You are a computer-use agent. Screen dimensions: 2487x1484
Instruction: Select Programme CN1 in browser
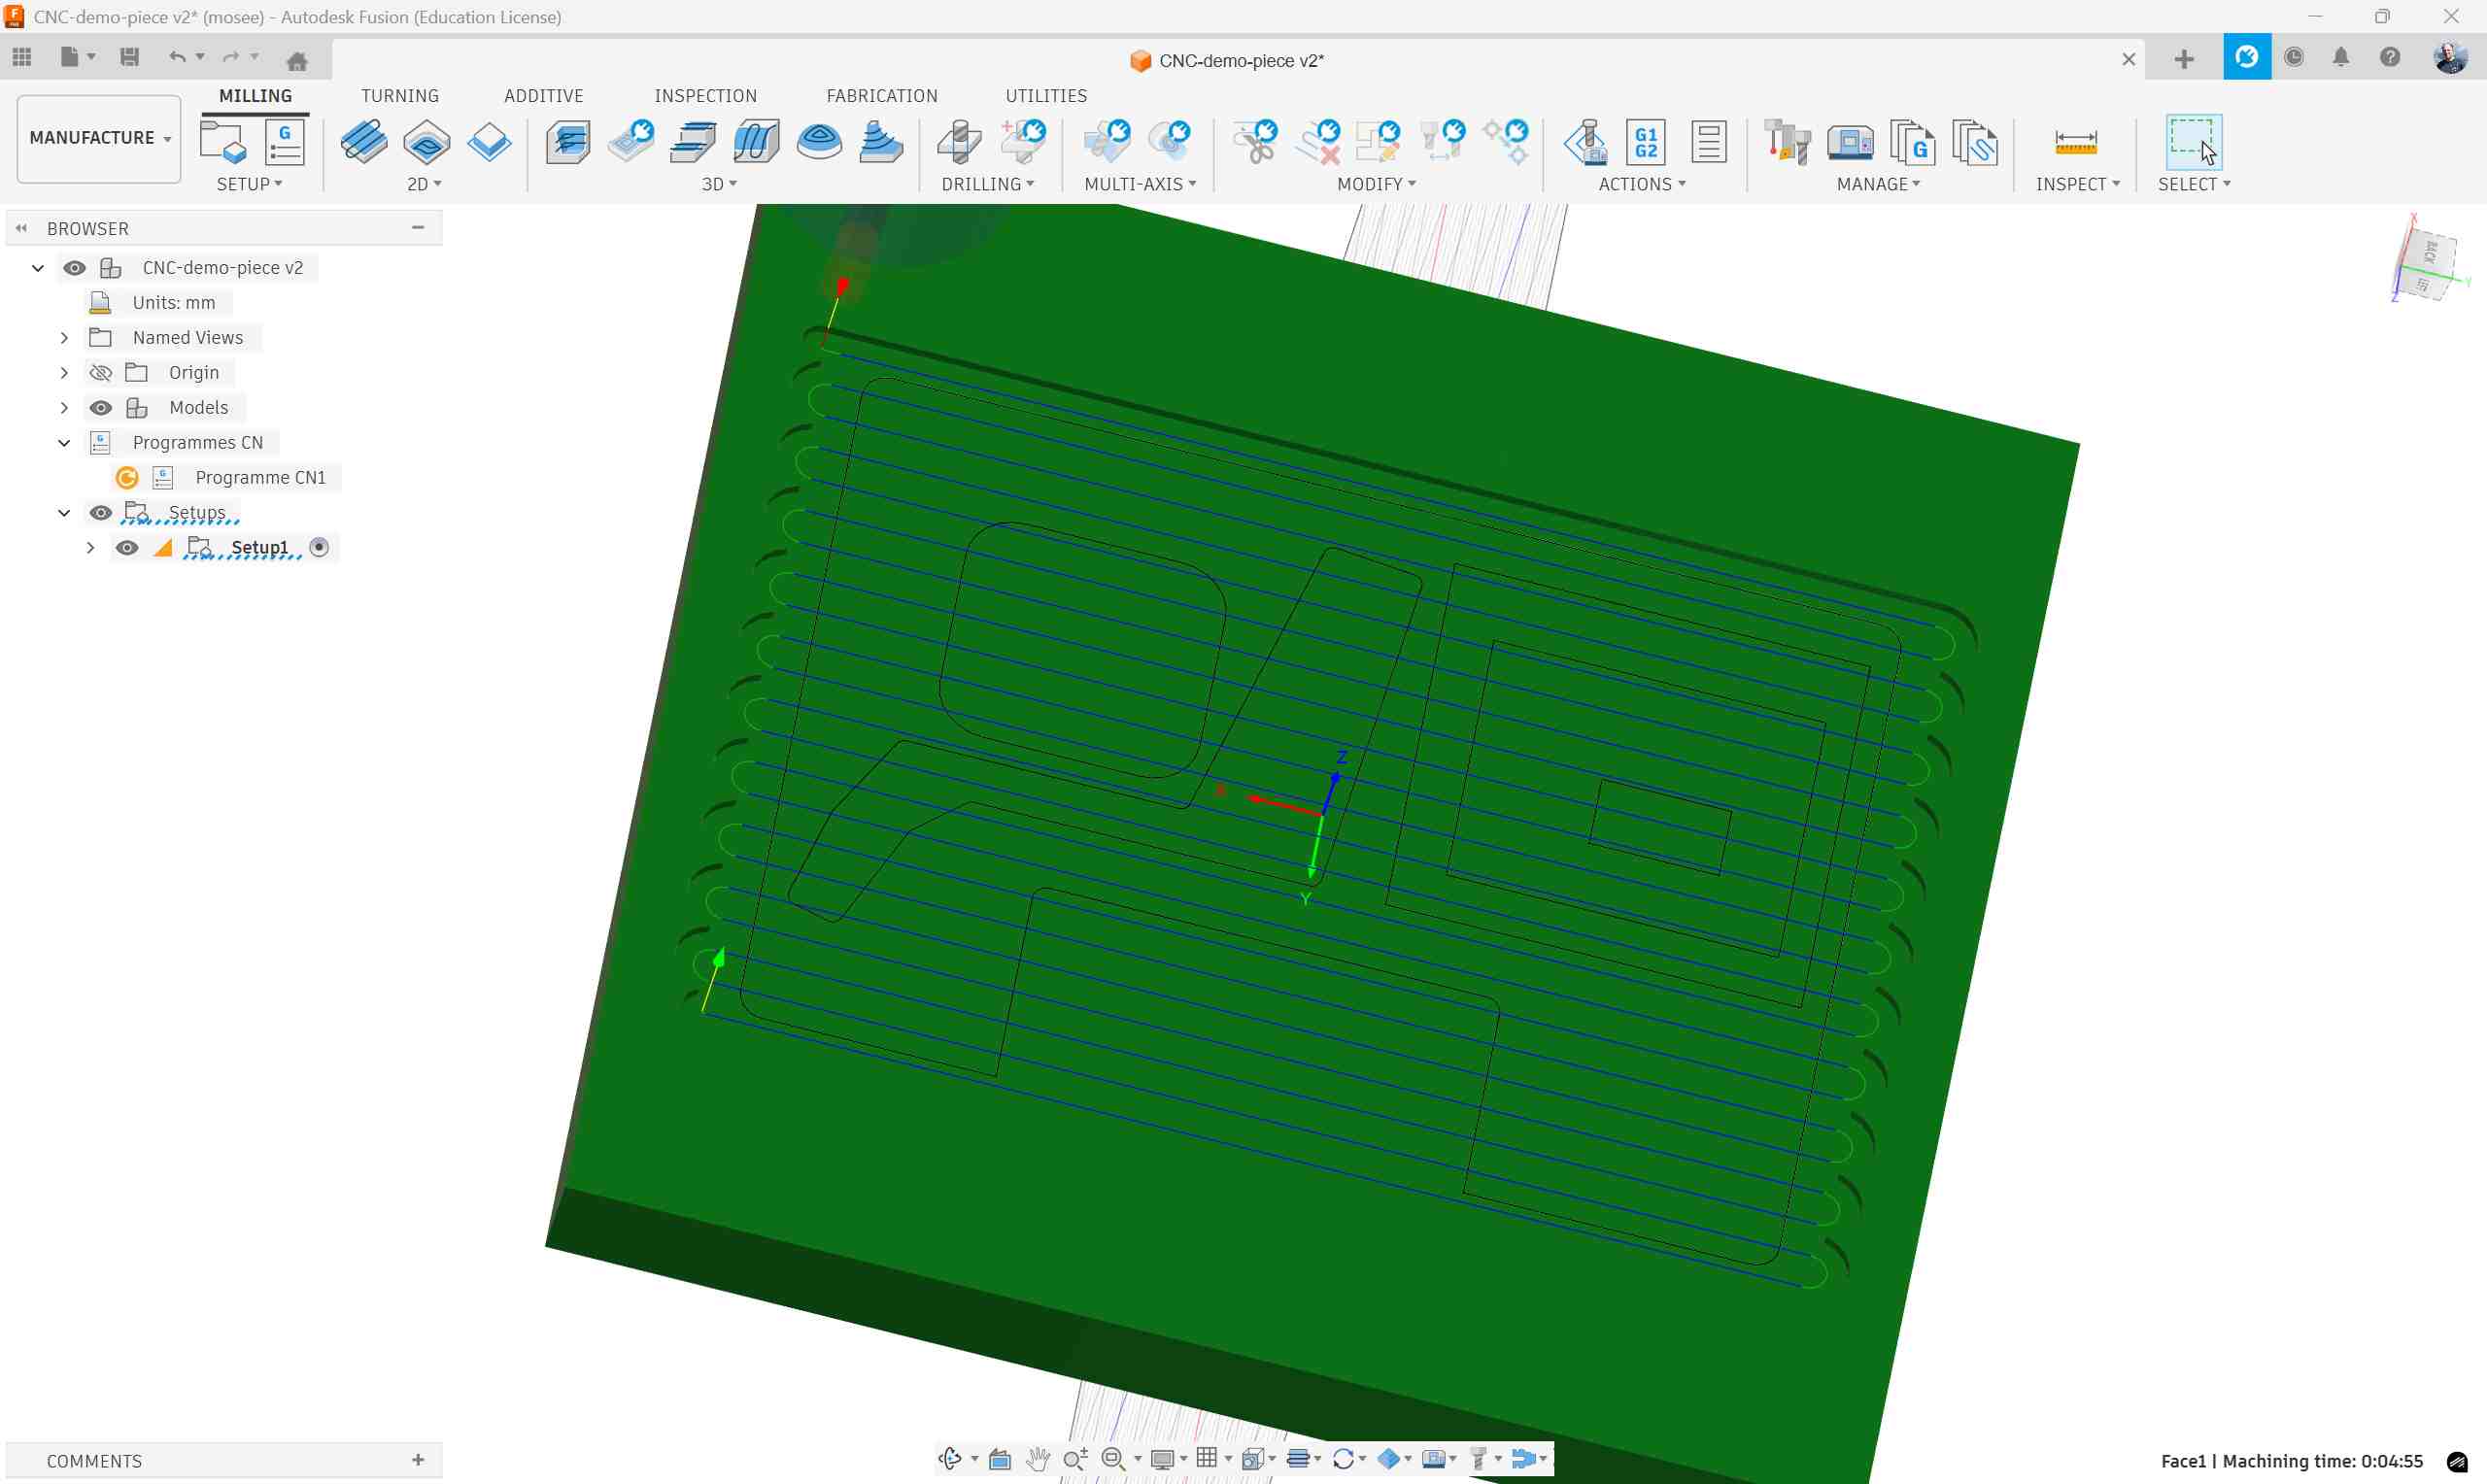(260, 478)
